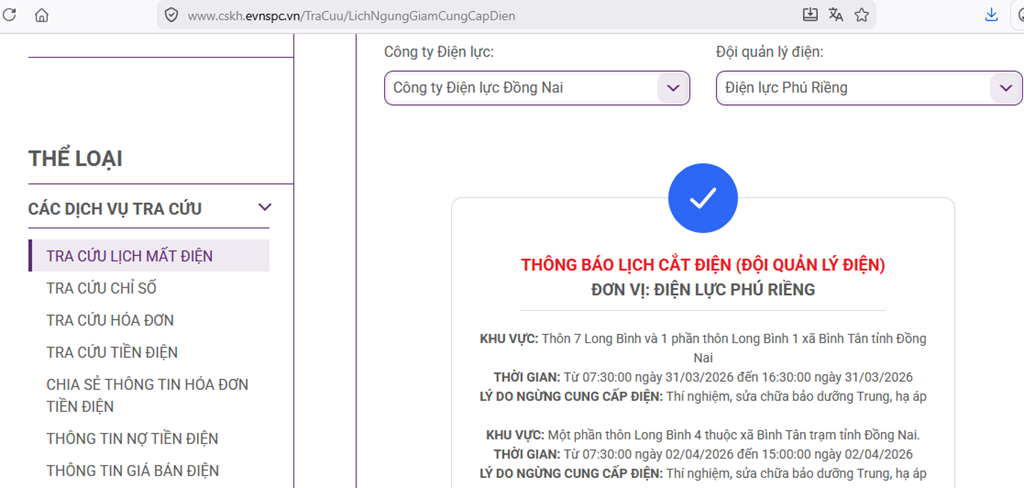Collapse the Các dịch vụ tra cứu section
The image size is (1024, 488).
(x=265, y=208)
